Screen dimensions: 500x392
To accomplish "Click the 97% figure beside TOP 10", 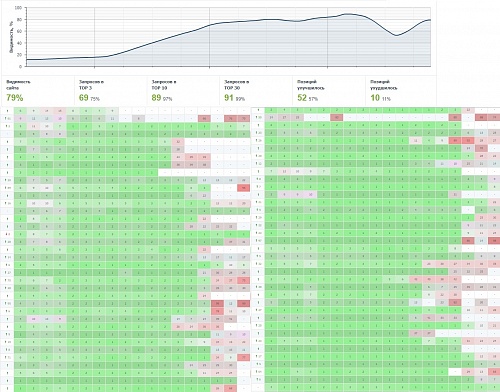I will click(168, 99).
